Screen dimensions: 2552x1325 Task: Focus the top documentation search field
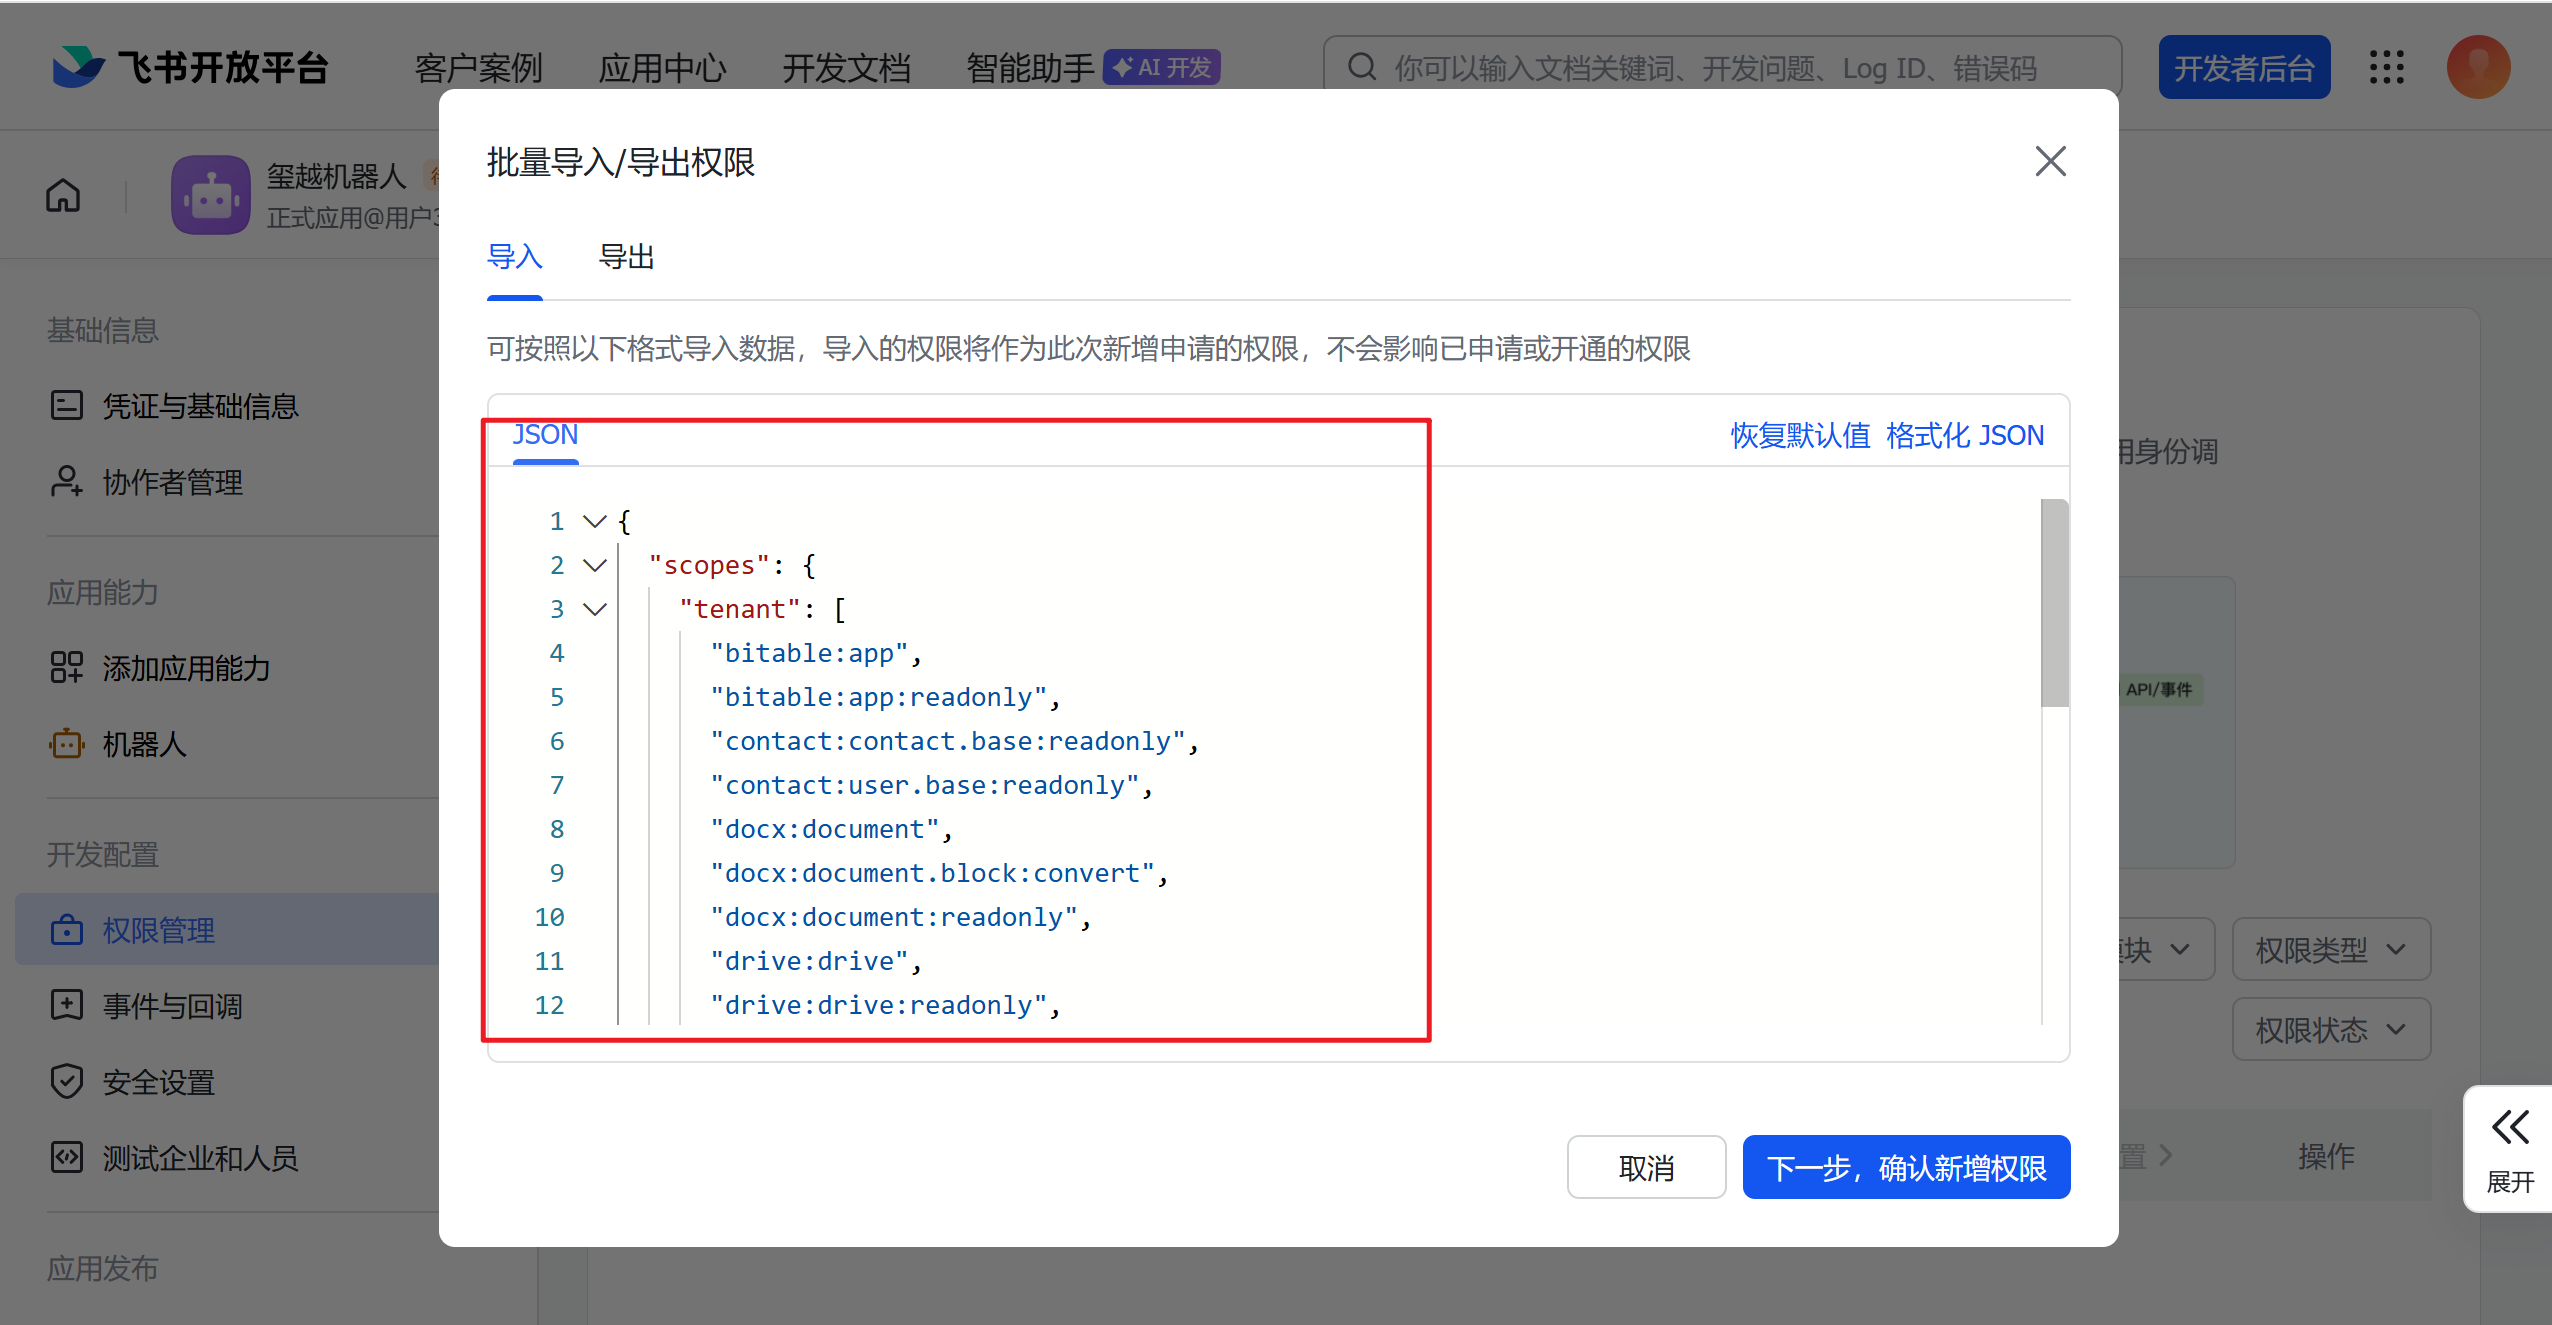point(1722,67)
